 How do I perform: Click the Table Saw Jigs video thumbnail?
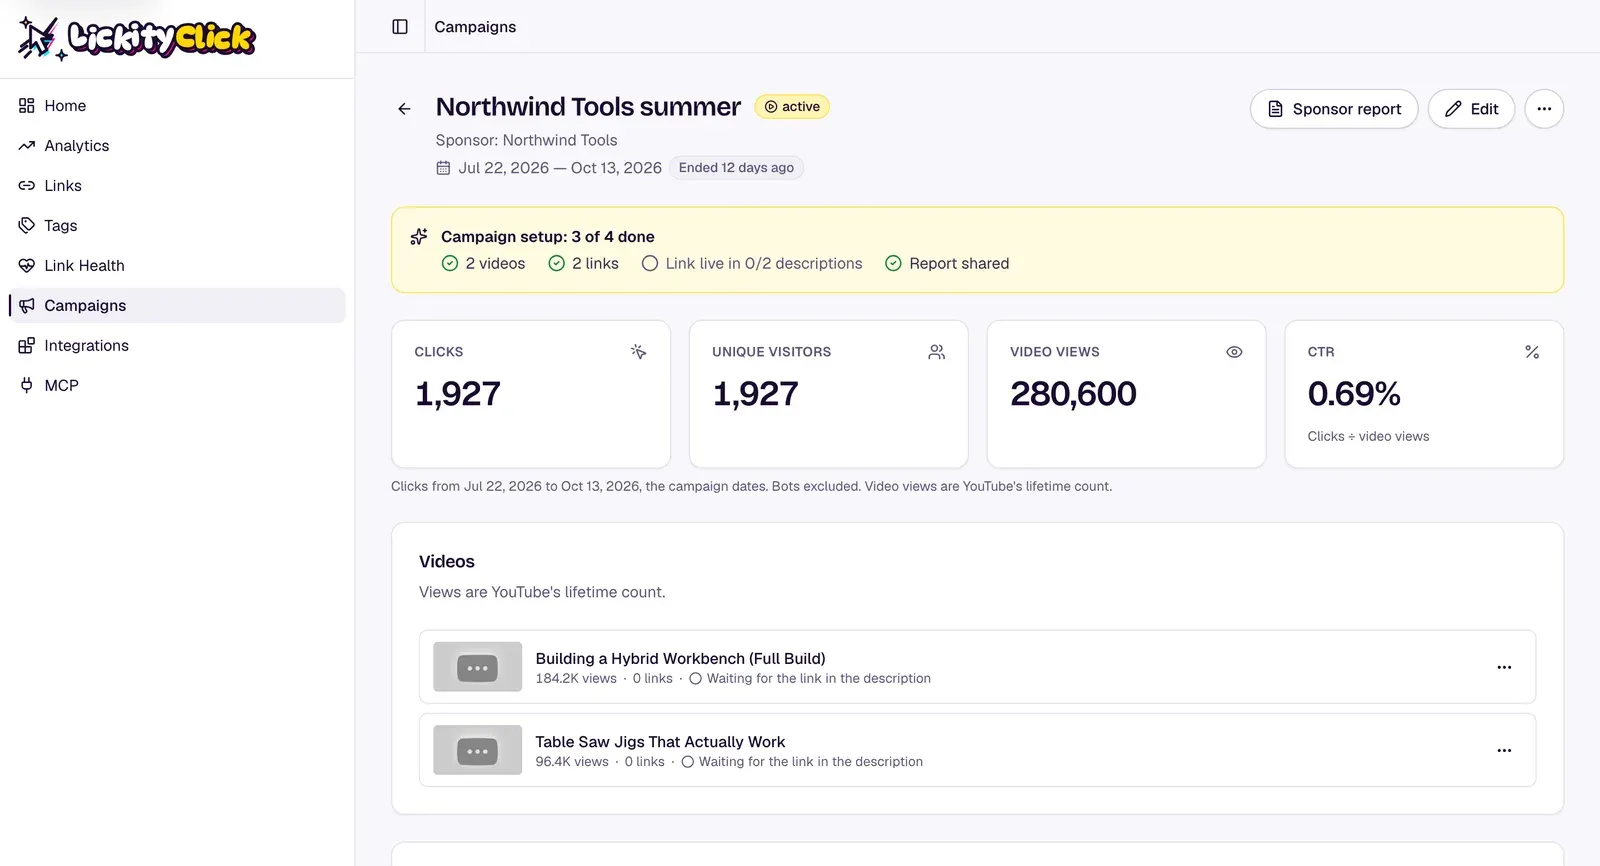click(x=477, y=750)
